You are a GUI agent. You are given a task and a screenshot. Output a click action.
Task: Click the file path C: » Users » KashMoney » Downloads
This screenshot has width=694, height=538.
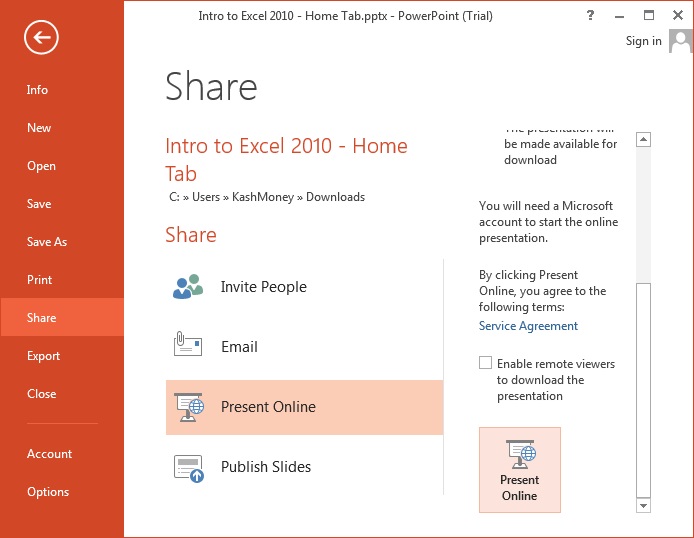tap(267, 197)
